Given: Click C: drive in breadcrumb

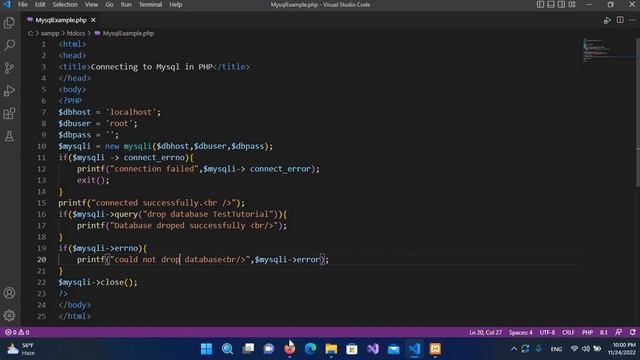Looking at the screenshot, I should (31, 33).
